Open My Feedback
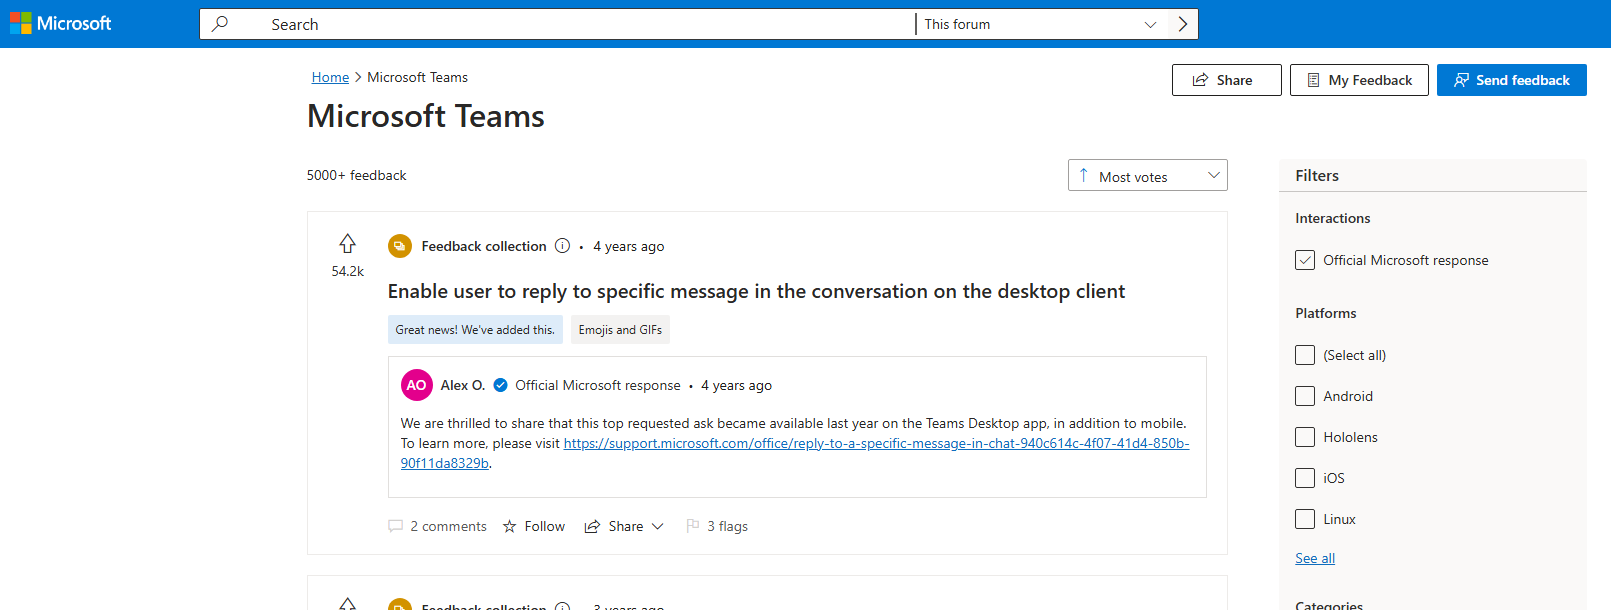 pos(1359,80)
